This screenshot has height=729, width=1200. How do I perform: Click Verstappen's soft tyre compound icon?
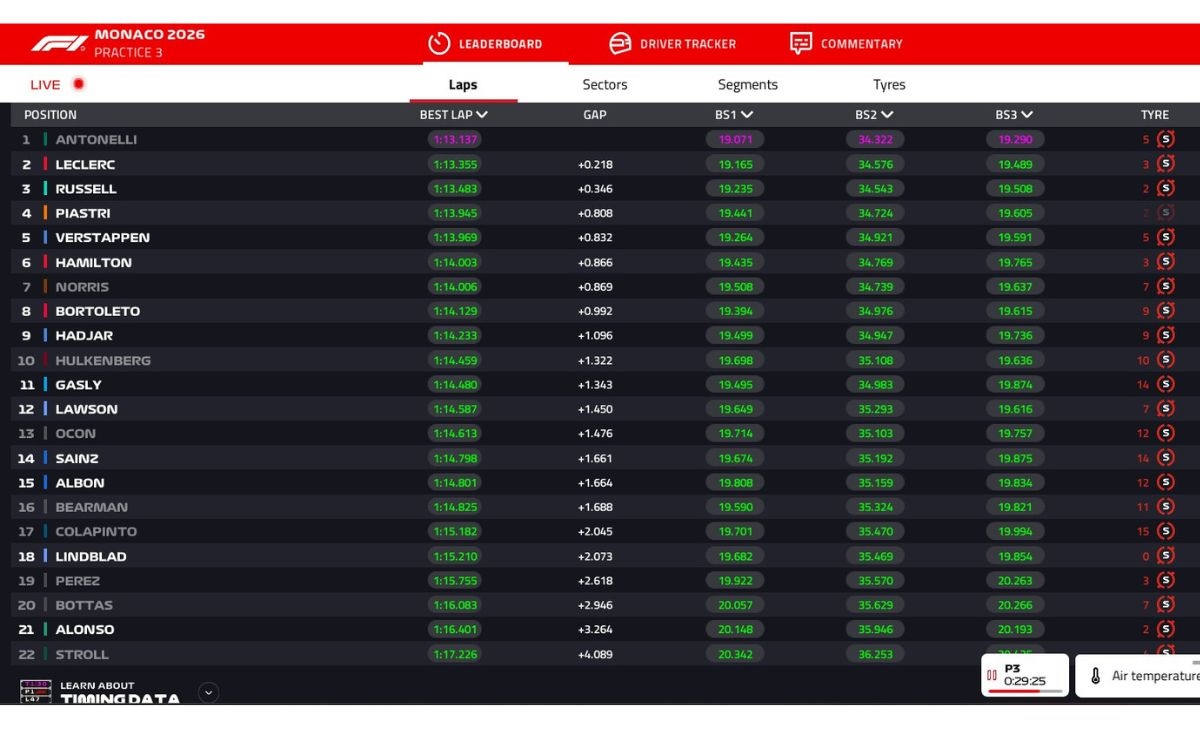coord(1165,238)
